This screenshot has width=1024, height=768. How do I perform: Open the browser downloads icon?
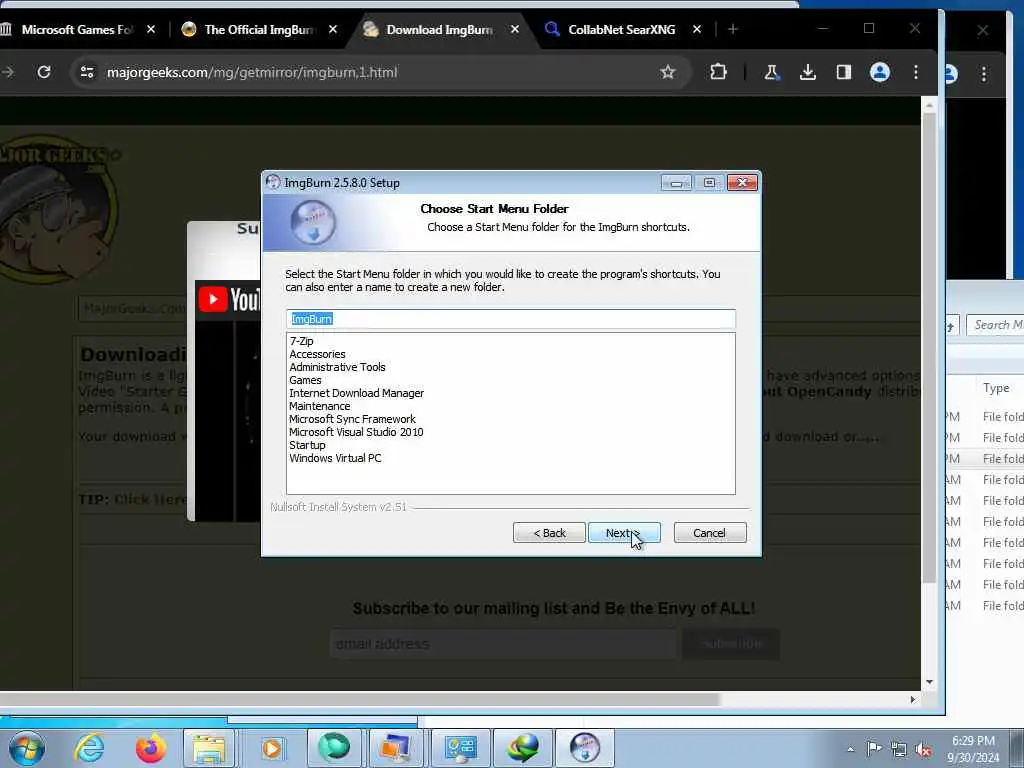[x=808, y=72]
